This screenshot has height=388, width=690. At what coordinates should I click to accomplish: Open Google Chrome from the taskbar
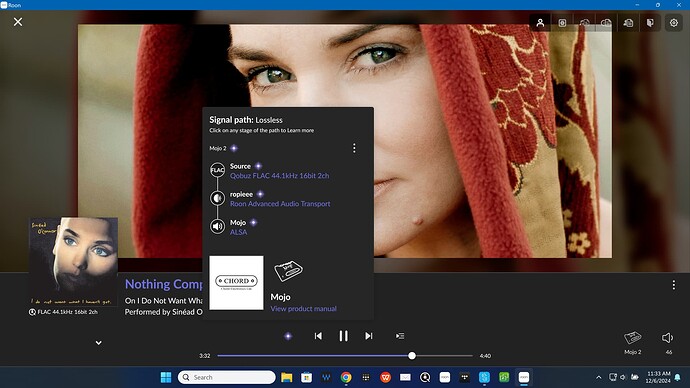(346, 377)
